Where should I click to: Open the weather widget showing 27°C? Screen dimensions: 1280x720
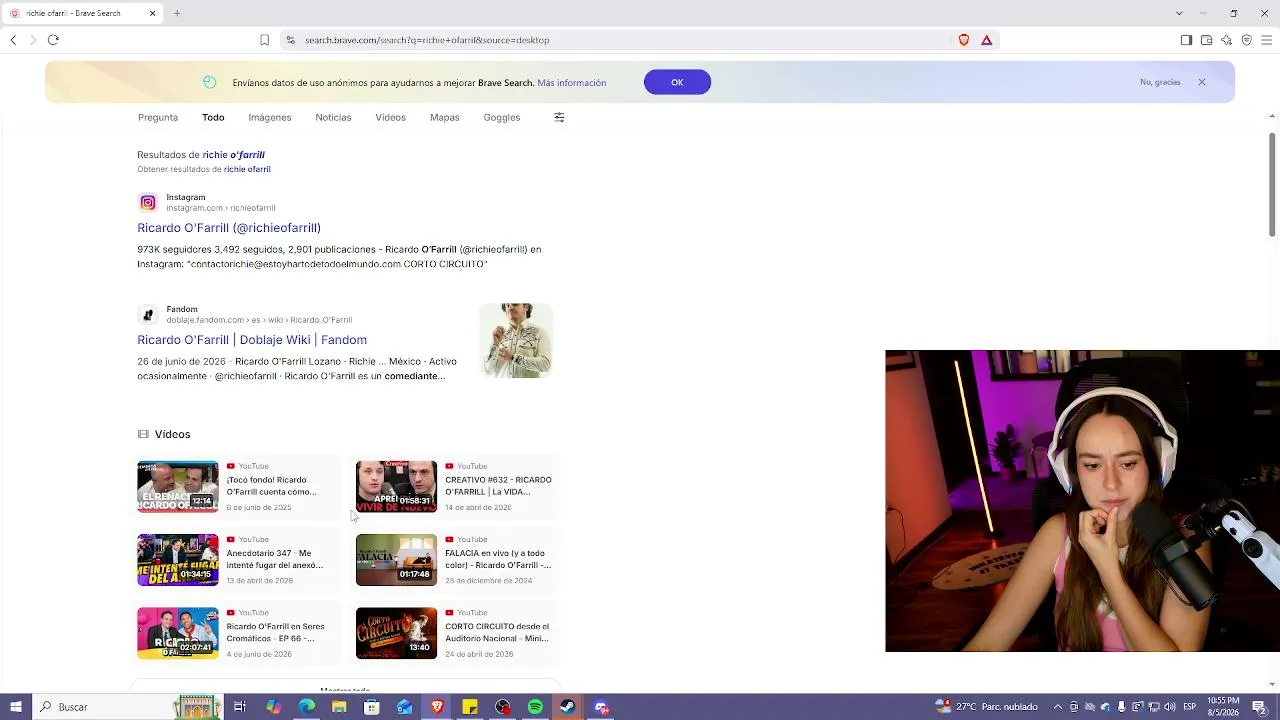(x=987, y=707)
